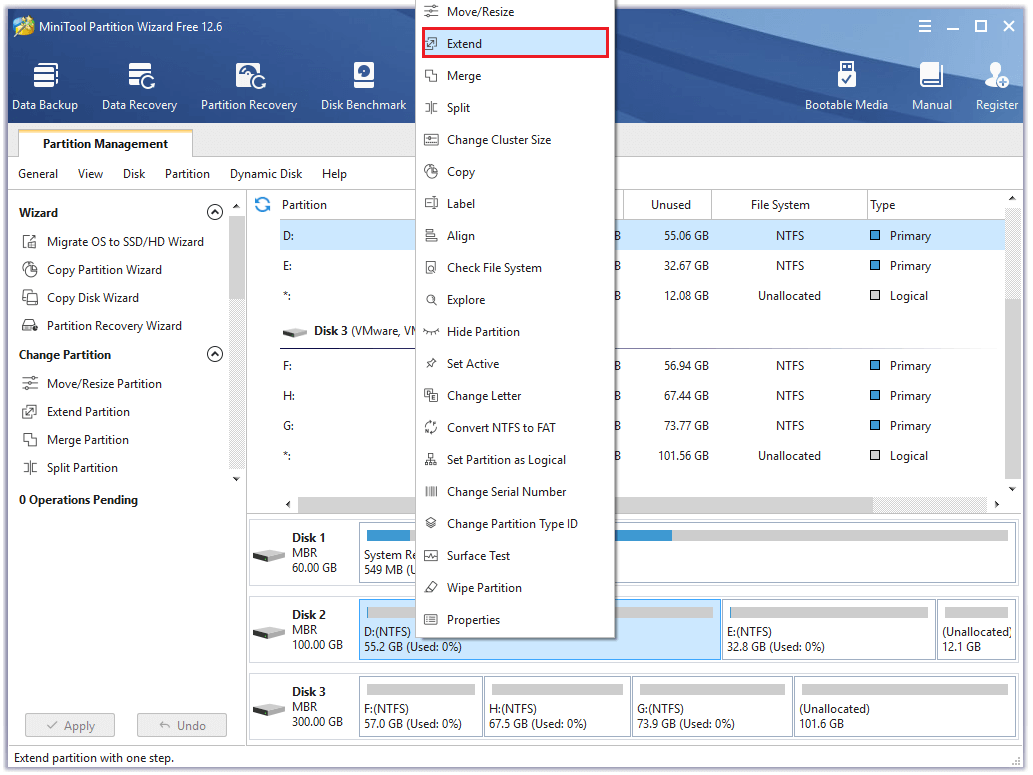This screenshot has height=775, width=1033.
Task: Click Move/Resize Partition in sidebar
Action: click(x=92, y=384)
